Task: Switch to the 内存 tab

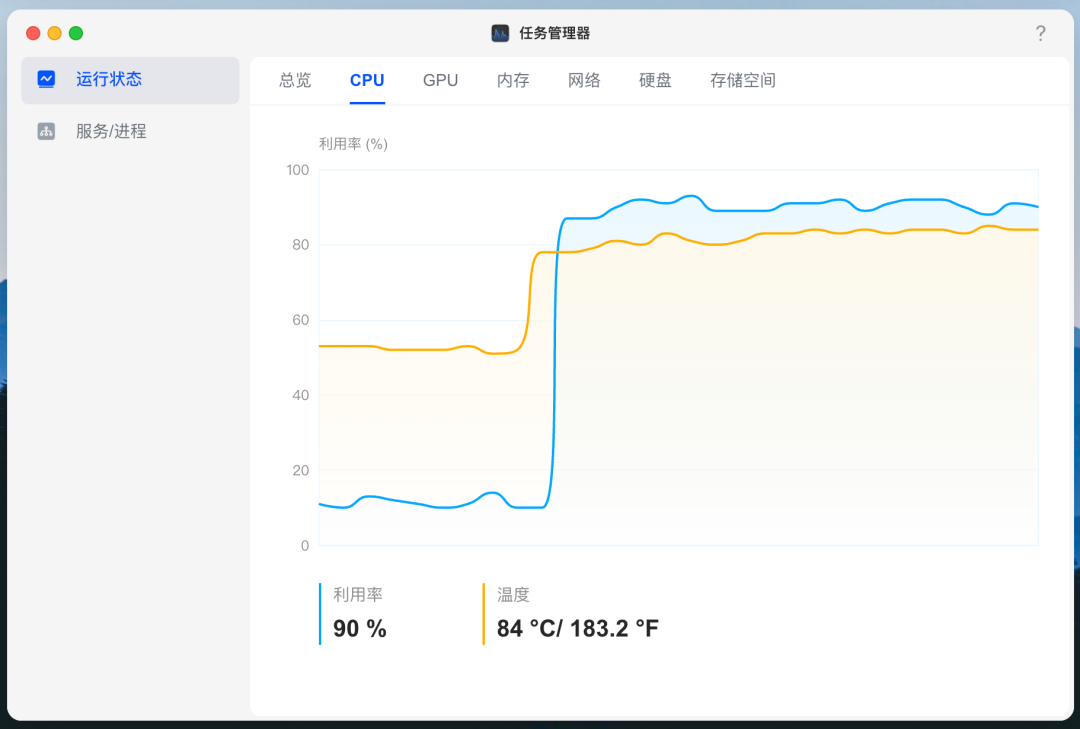Action: [x=513, y=81]
